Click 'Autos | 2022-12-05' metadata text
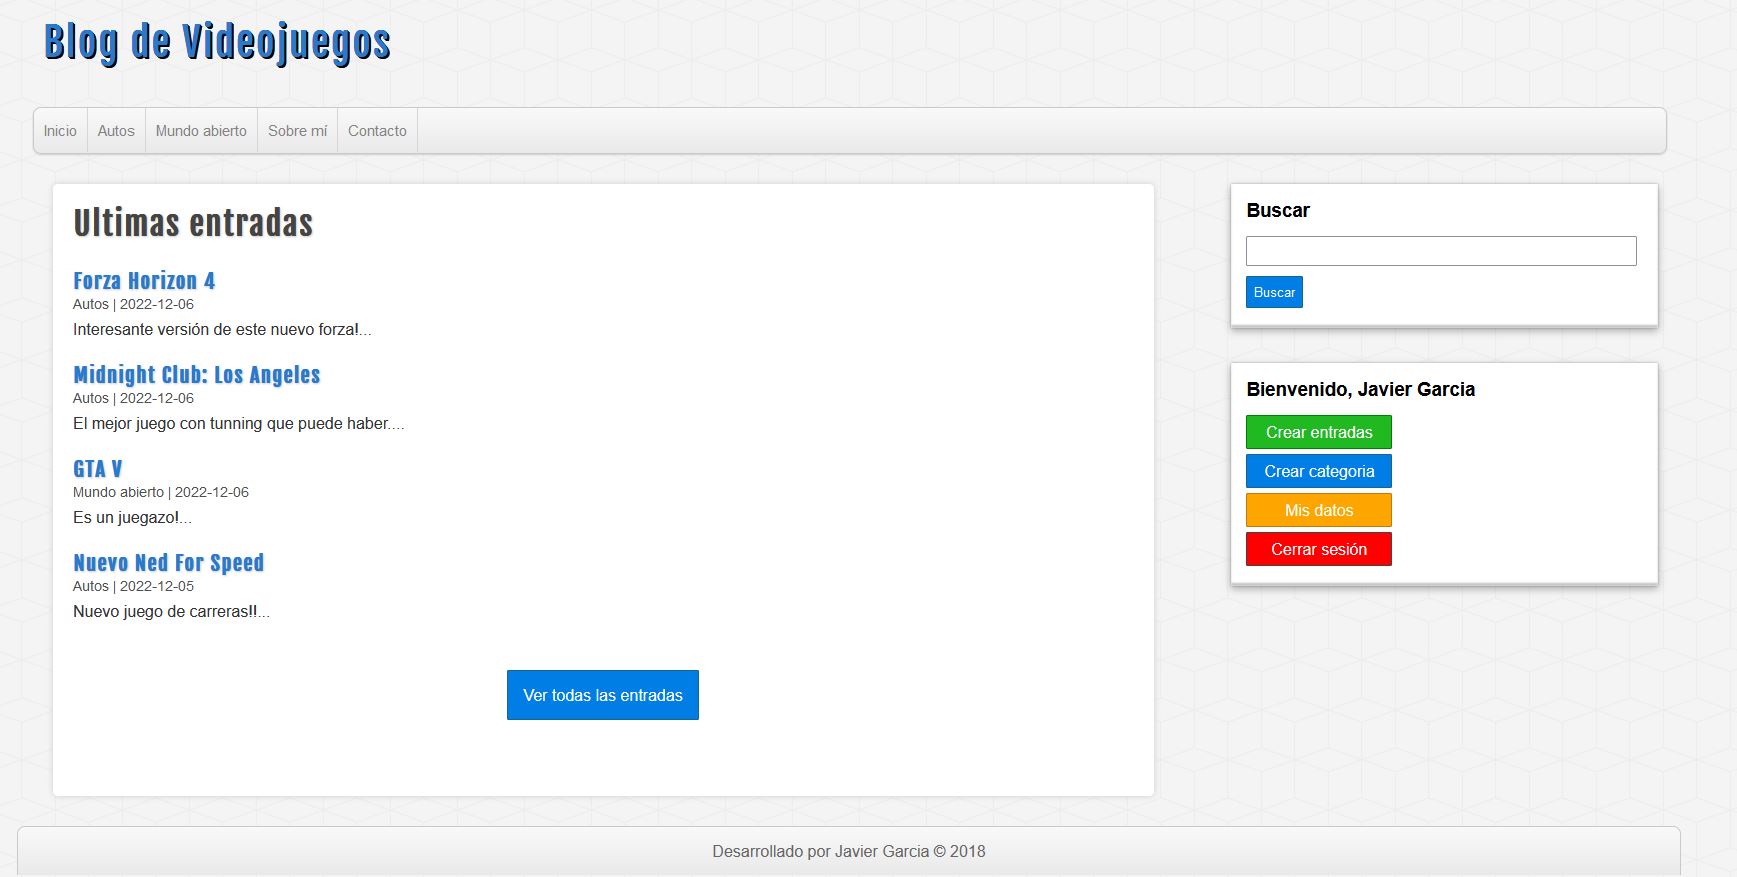The width and height of the screenshot is (1737, 877). click(133, 586)
